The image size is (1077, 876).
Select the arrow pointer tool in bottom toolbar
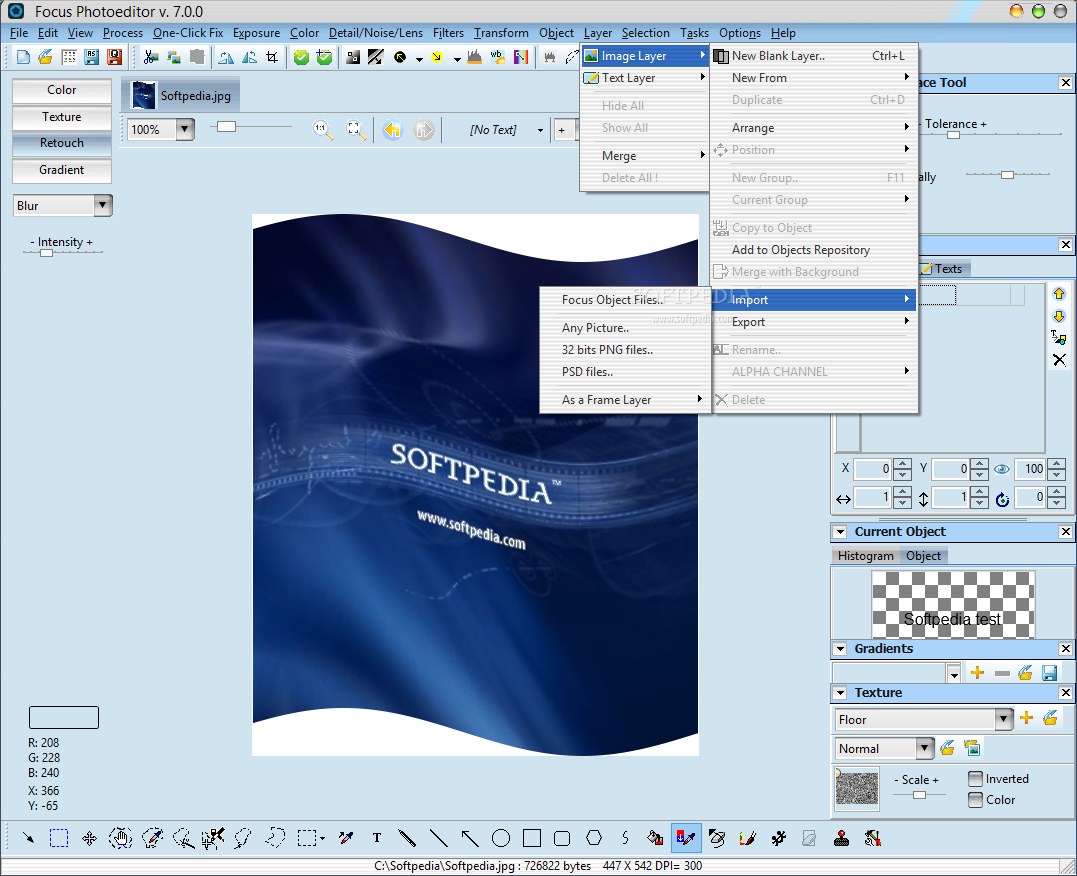click(28, 838)
